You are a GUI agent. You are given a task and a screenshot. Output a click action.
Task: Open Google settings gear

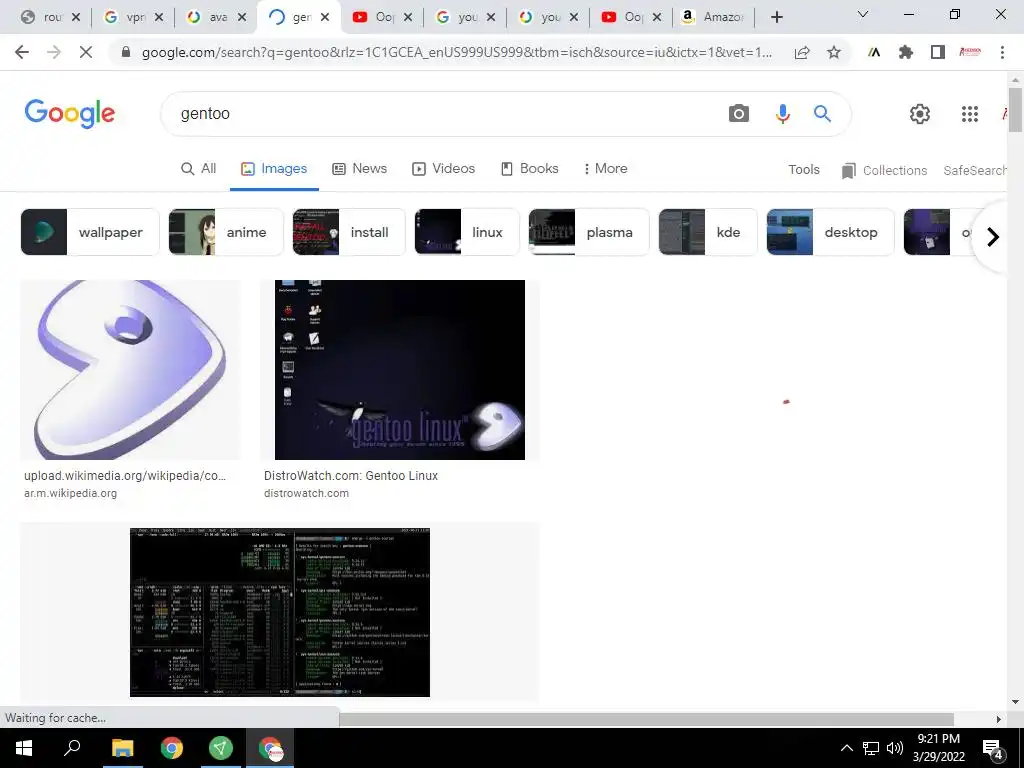click(x=920, y=114)
